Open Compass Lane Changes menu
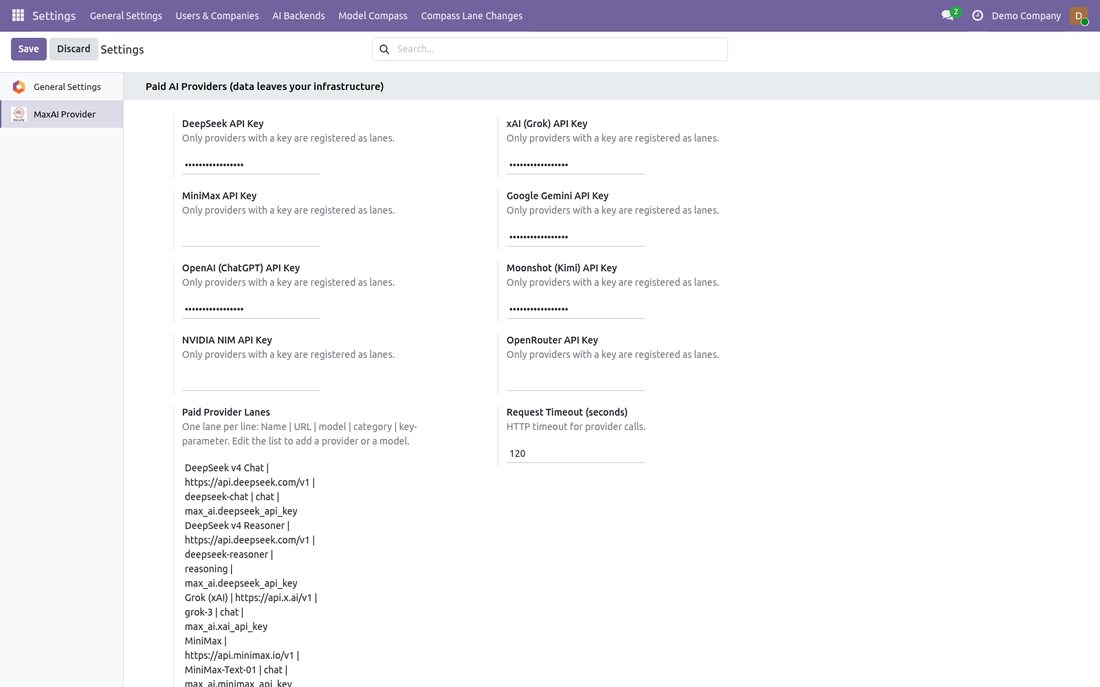 coord(471,15)
